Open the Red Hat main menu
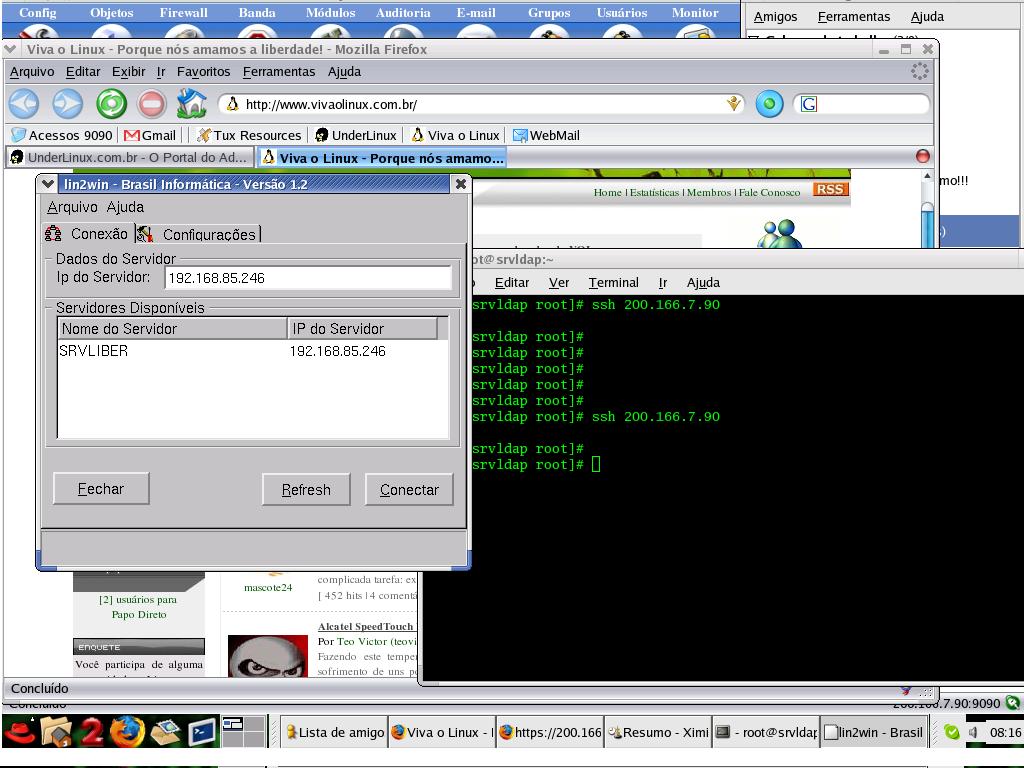The image size is (1024, 768). click(x=19, y=731)
